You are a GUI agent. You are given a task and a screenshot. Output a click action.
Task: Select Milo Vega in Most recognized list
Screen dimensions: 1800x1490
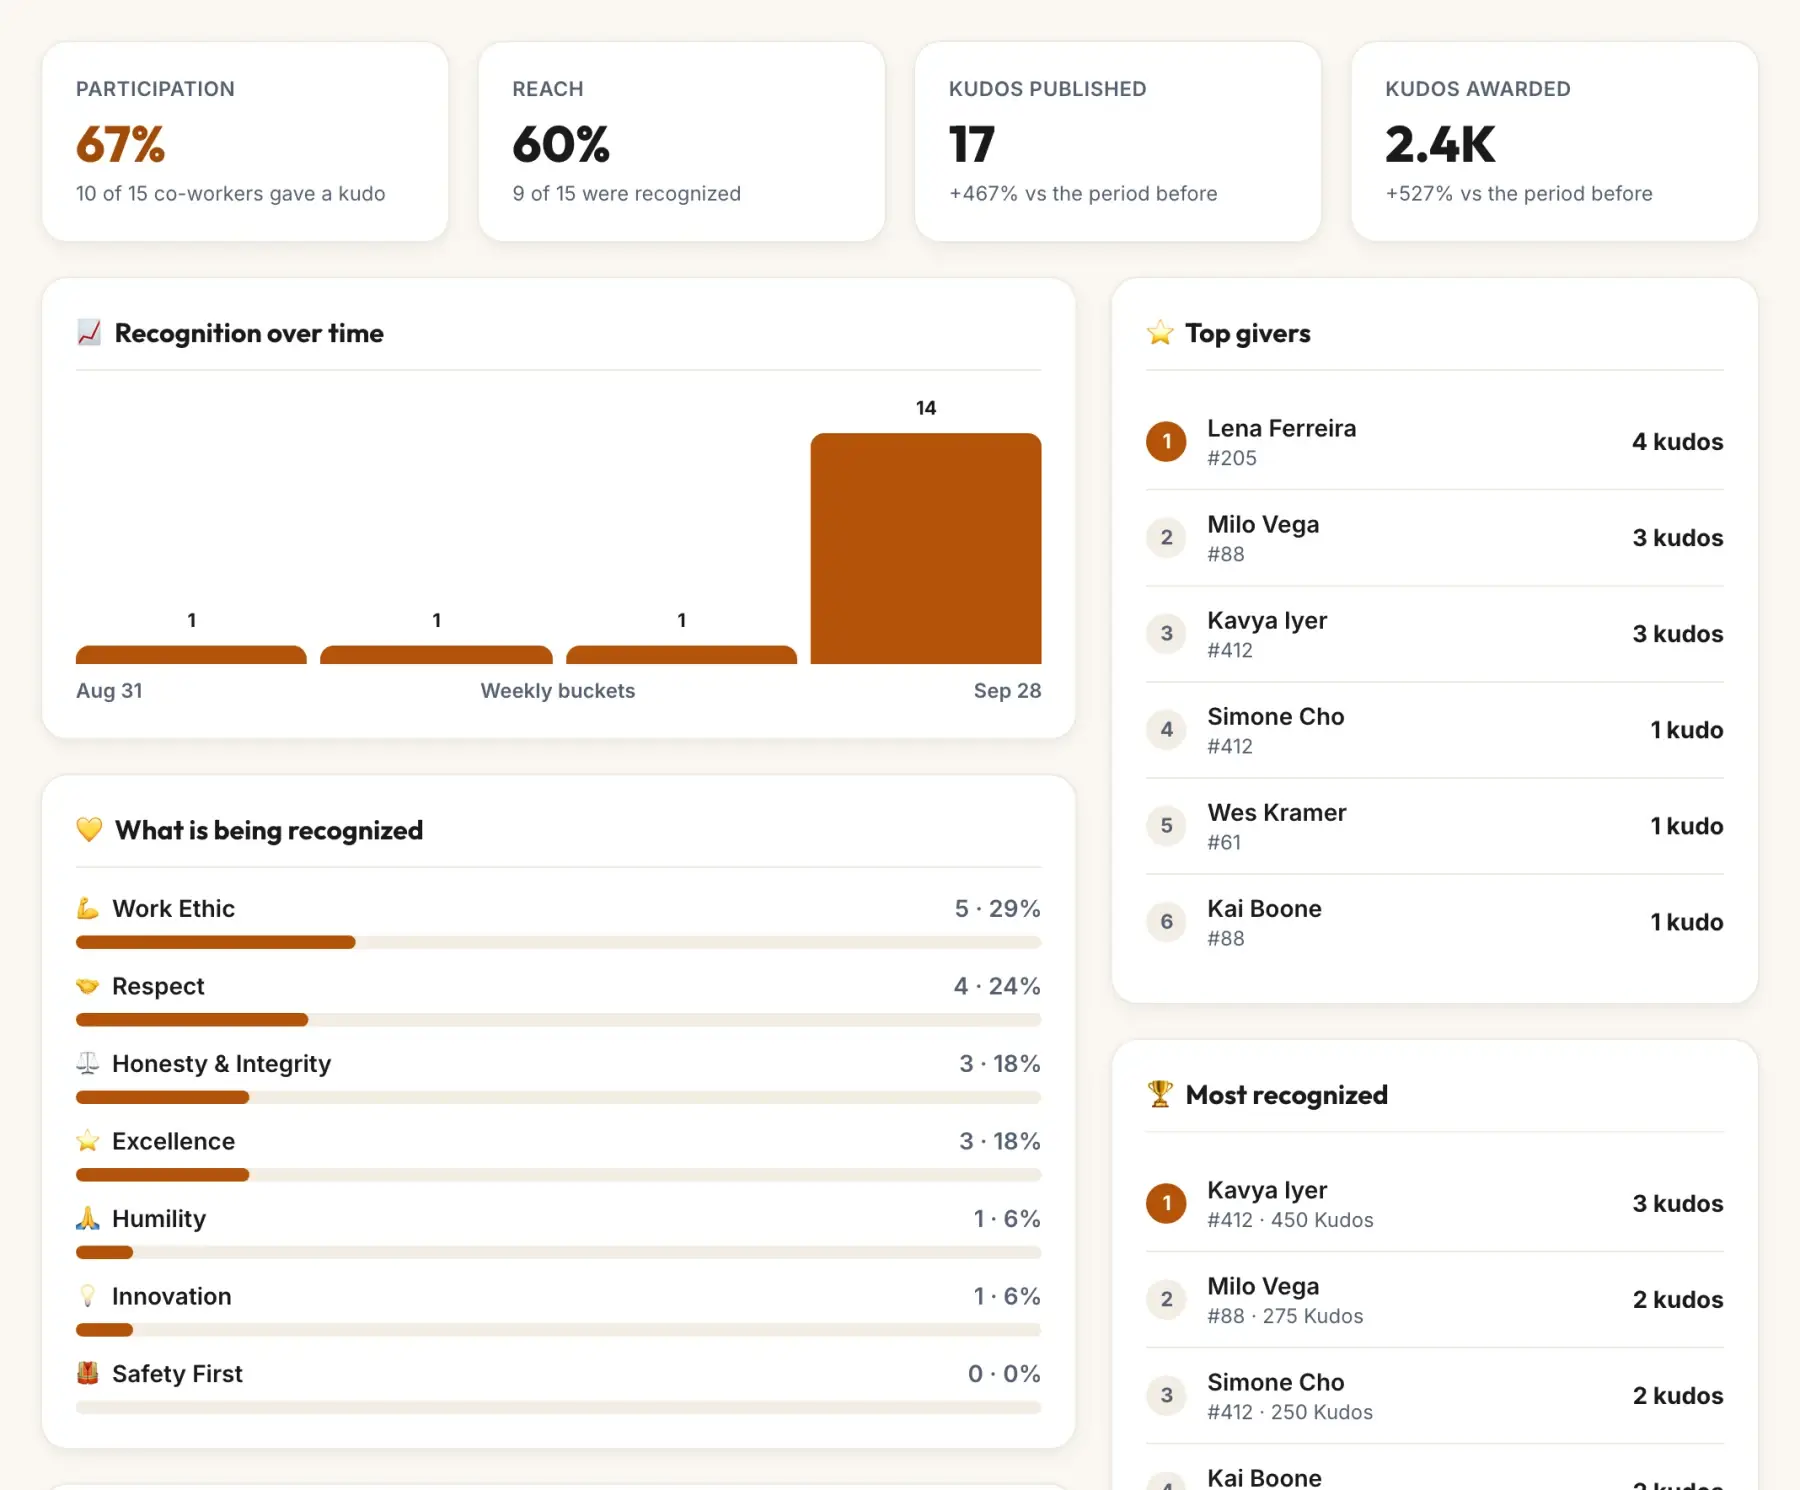tap(1435, 1299)
